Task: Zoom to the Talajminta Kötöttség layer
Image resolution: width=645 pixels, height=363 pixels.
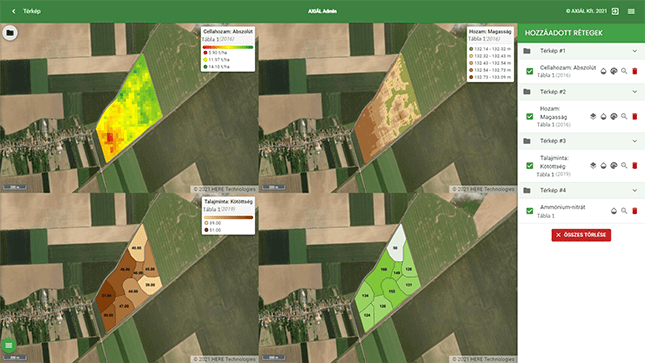Action: coord(624,165)
